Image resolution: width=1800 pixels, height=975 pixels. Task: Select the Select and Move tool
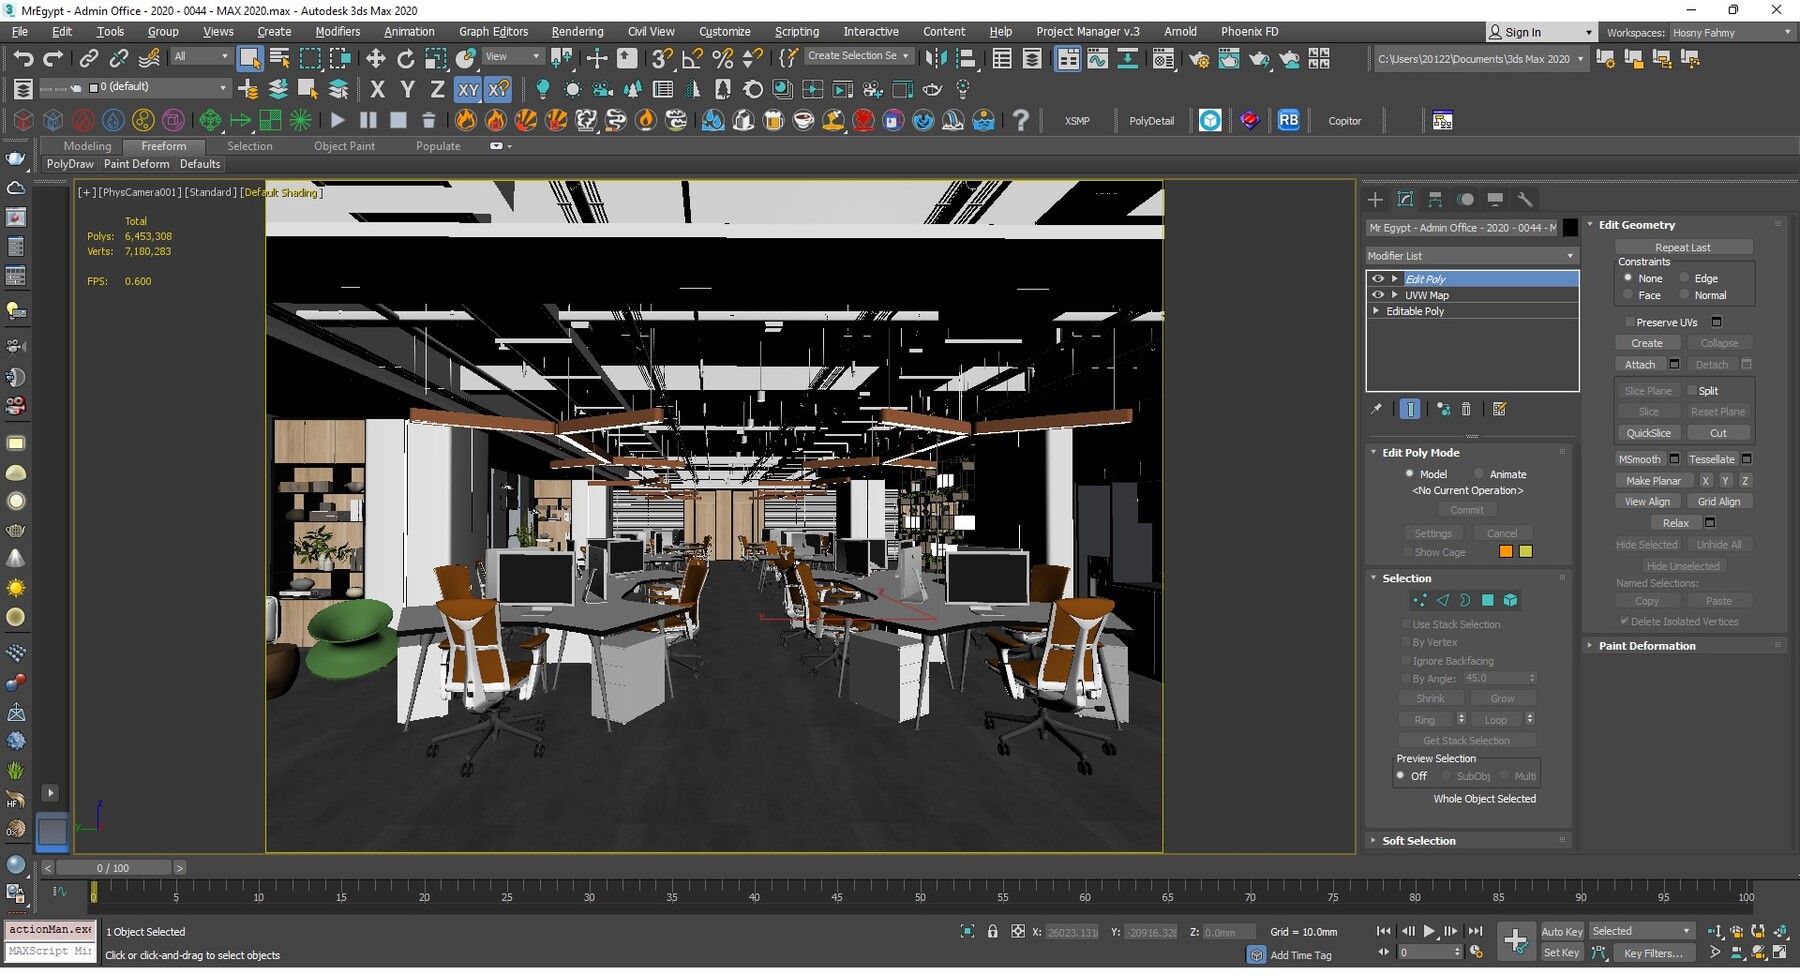[376, 57]
